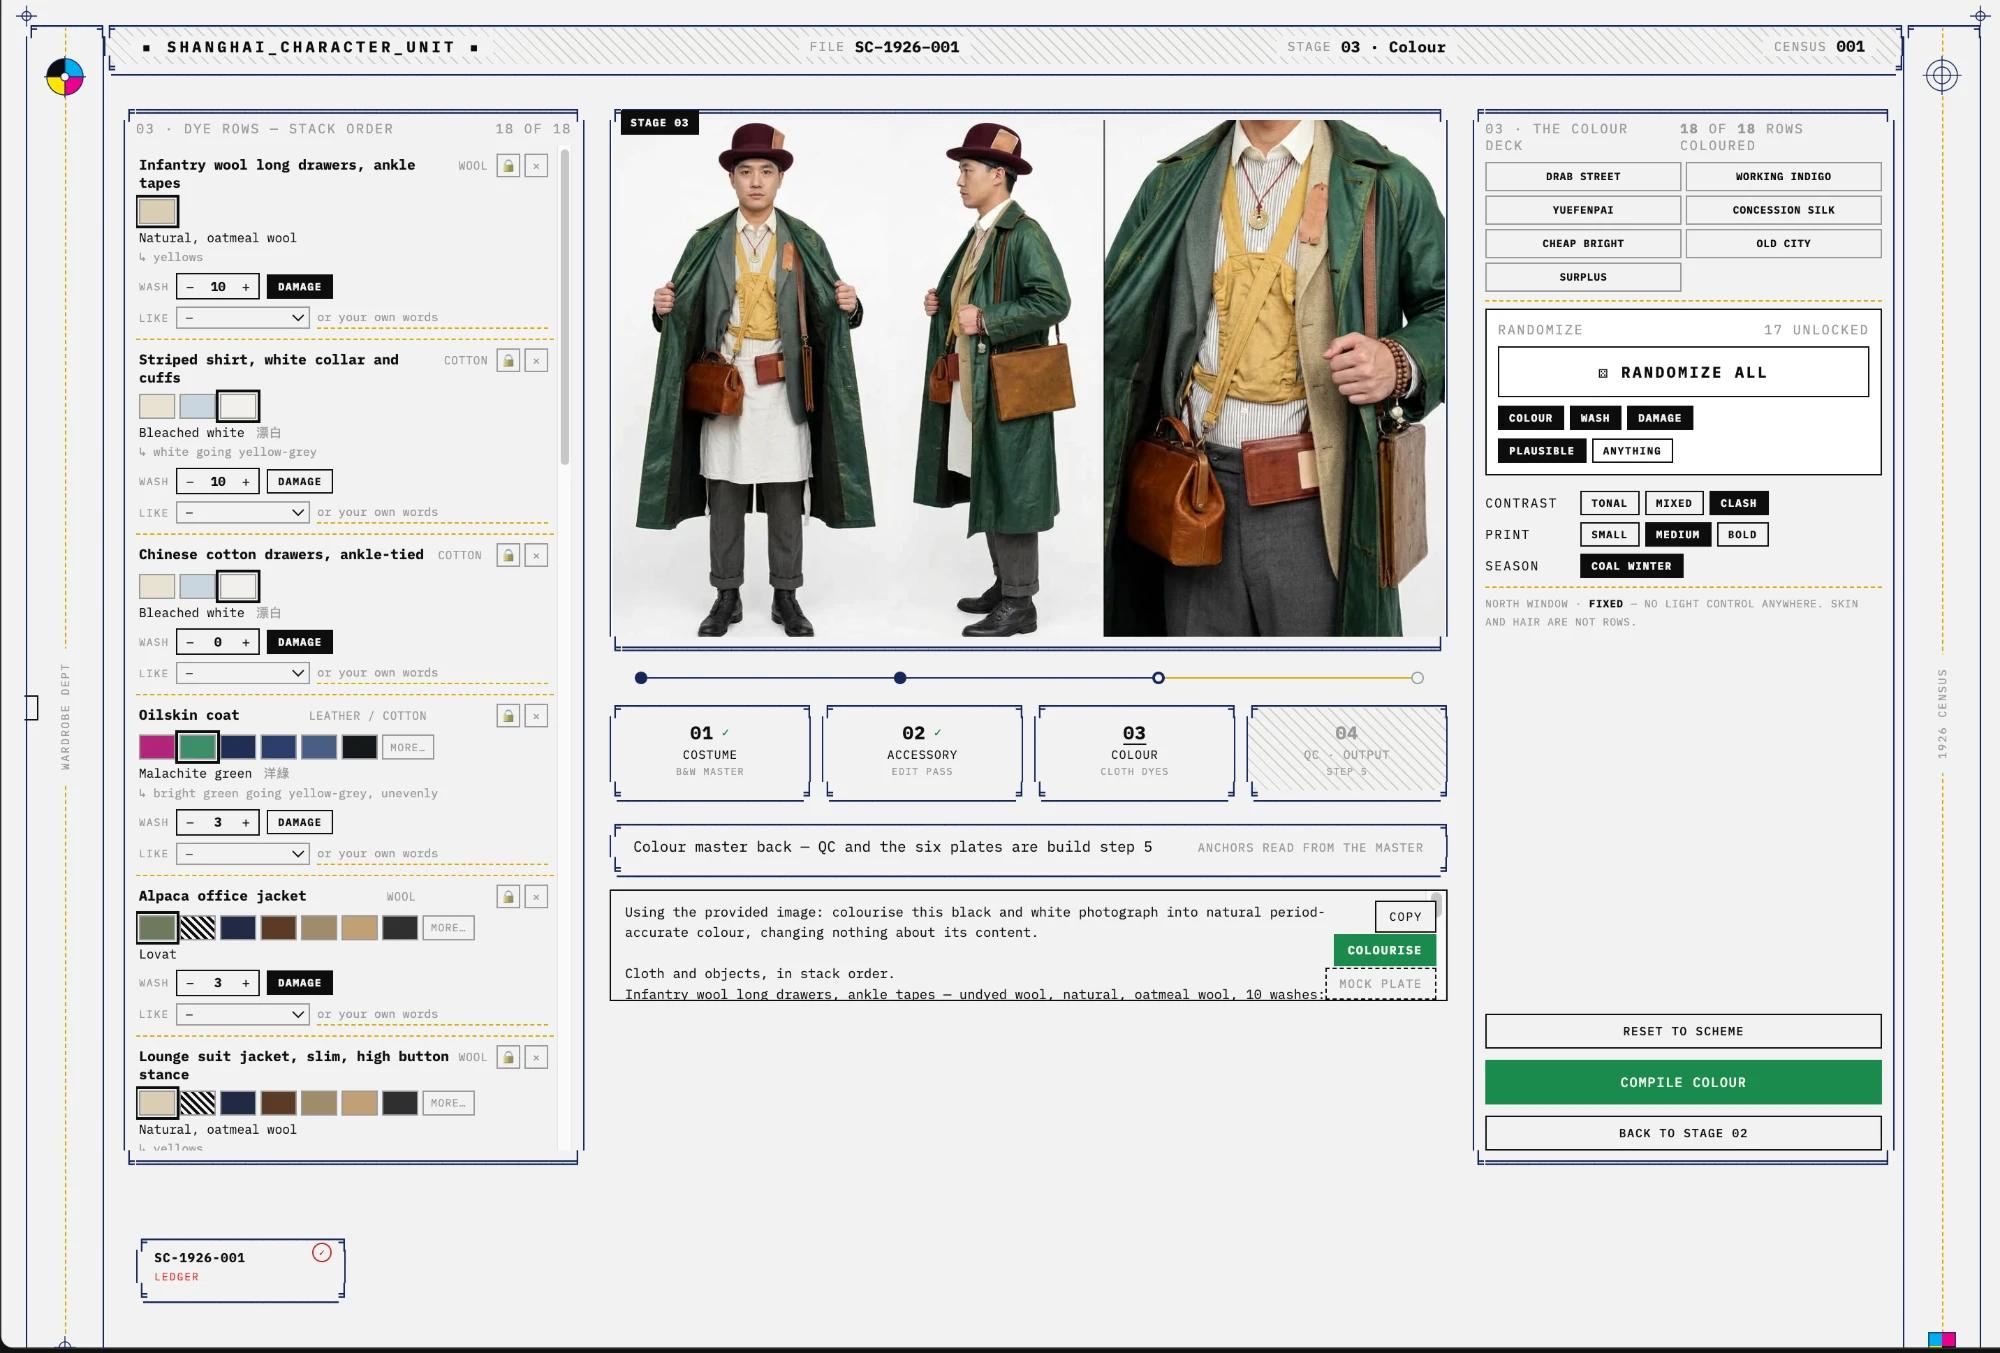Toggle the WASH randomize option
Viewport: 2000px width, 1353px height.
coord(1595,418)
